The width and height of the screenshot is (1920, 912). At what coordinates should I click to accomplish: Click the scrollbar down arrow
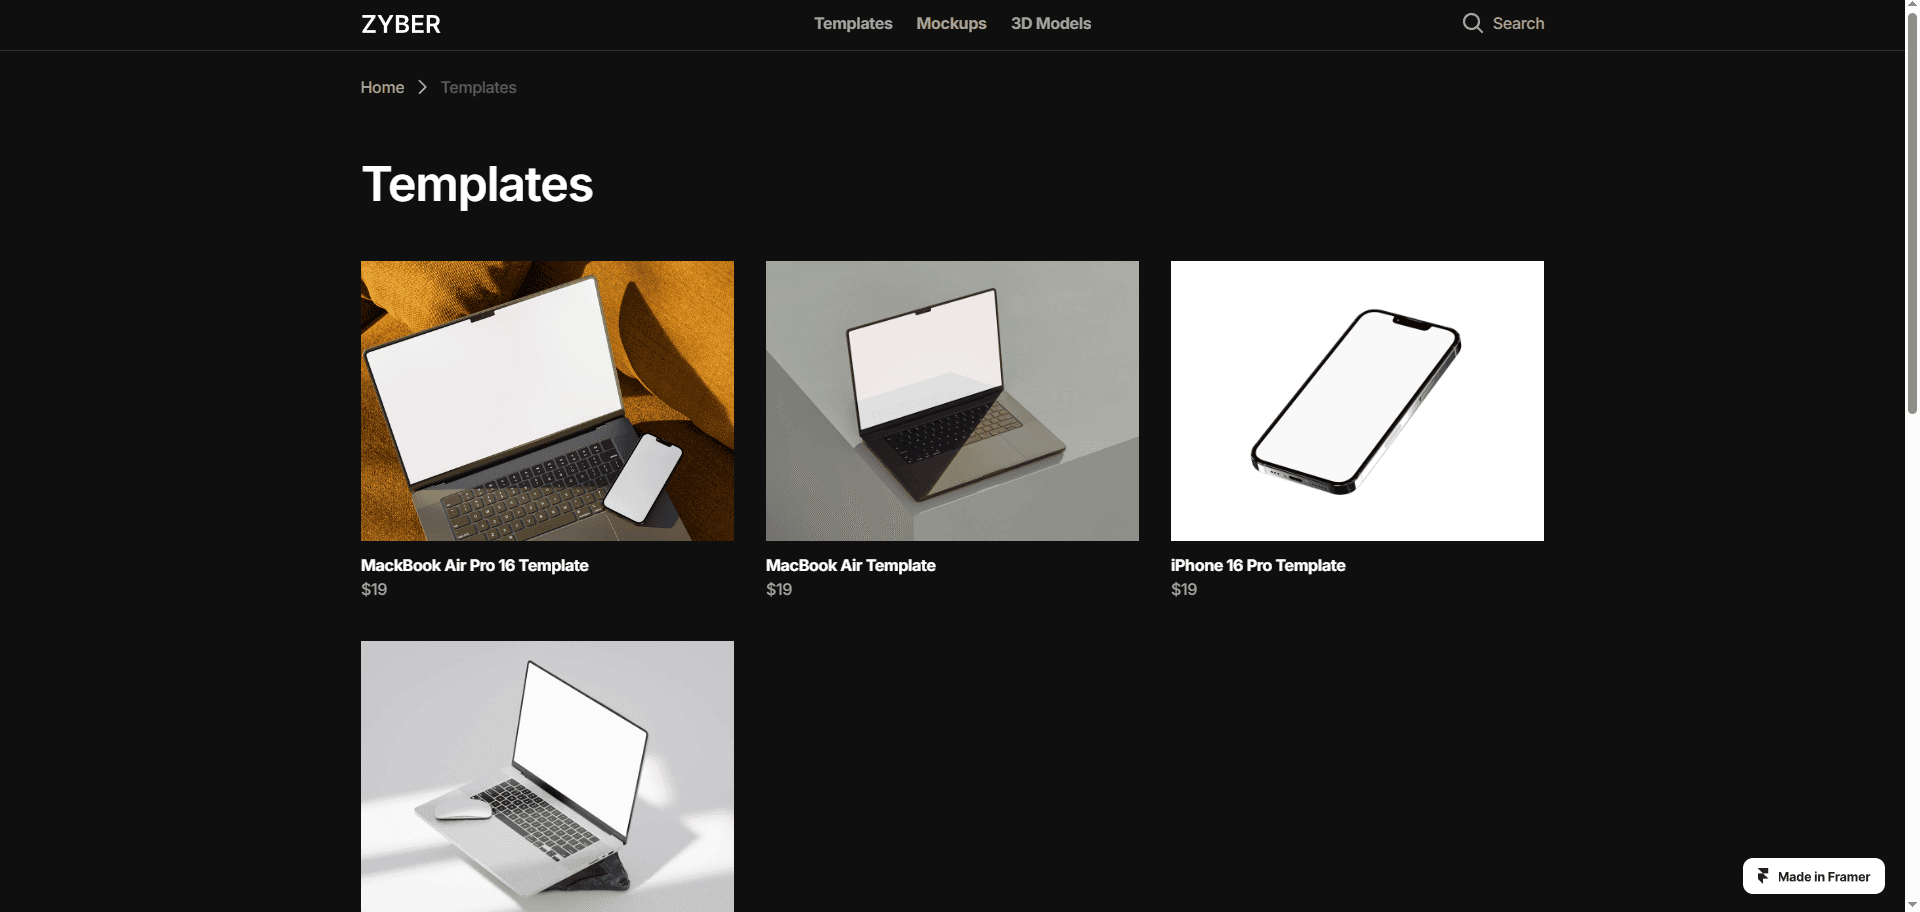click(1912, 906)
